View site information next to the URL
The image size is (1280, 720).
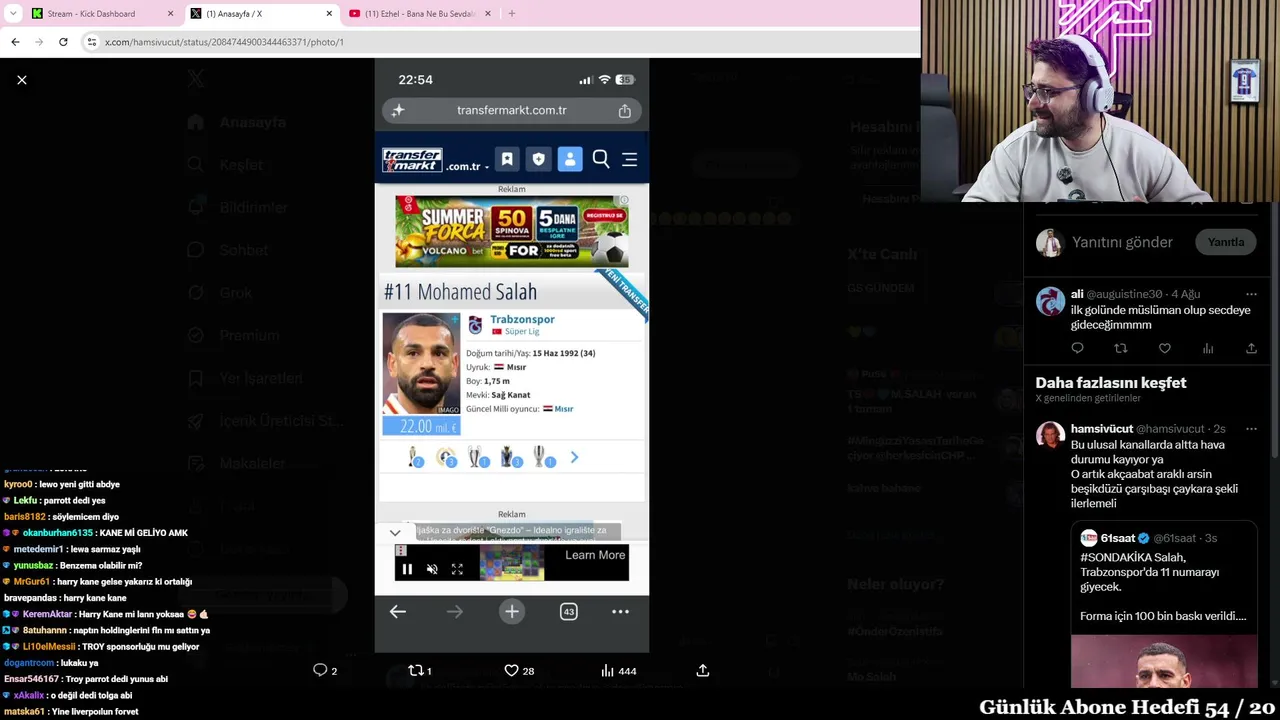[x=92, y=42]
